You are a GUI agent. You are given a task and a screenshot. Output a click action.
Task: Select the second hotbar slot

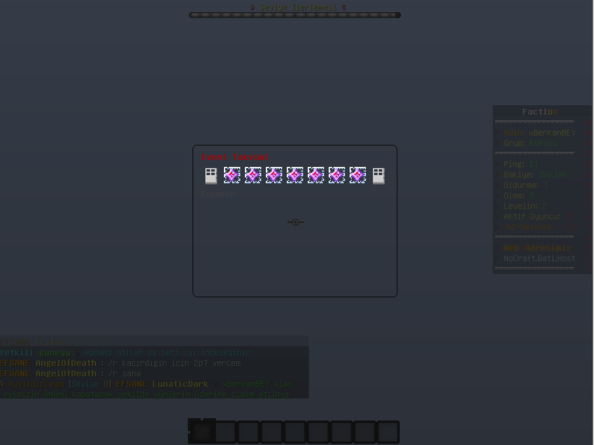point(226,432)
